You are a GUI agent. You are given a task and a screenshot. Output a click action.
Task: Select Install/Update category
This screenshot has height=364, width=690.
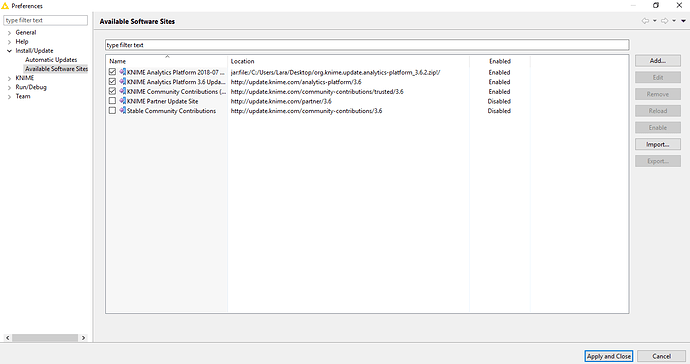click(34, 51)
